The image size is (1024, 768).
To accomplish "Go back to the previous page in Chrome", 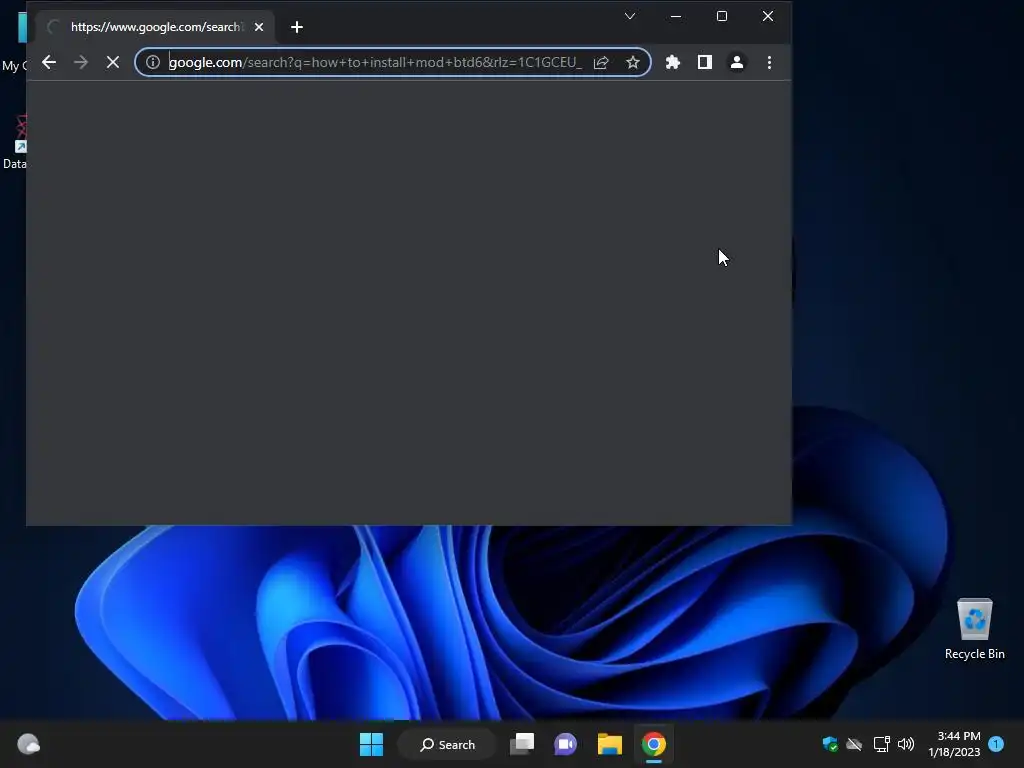I will (x=49, y=62).
